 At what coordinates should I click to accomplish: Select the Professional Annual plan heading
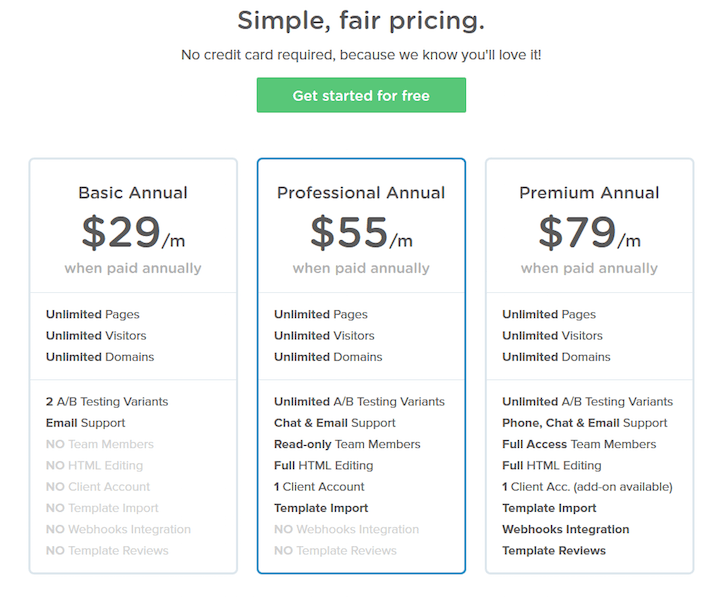(361, 193)
